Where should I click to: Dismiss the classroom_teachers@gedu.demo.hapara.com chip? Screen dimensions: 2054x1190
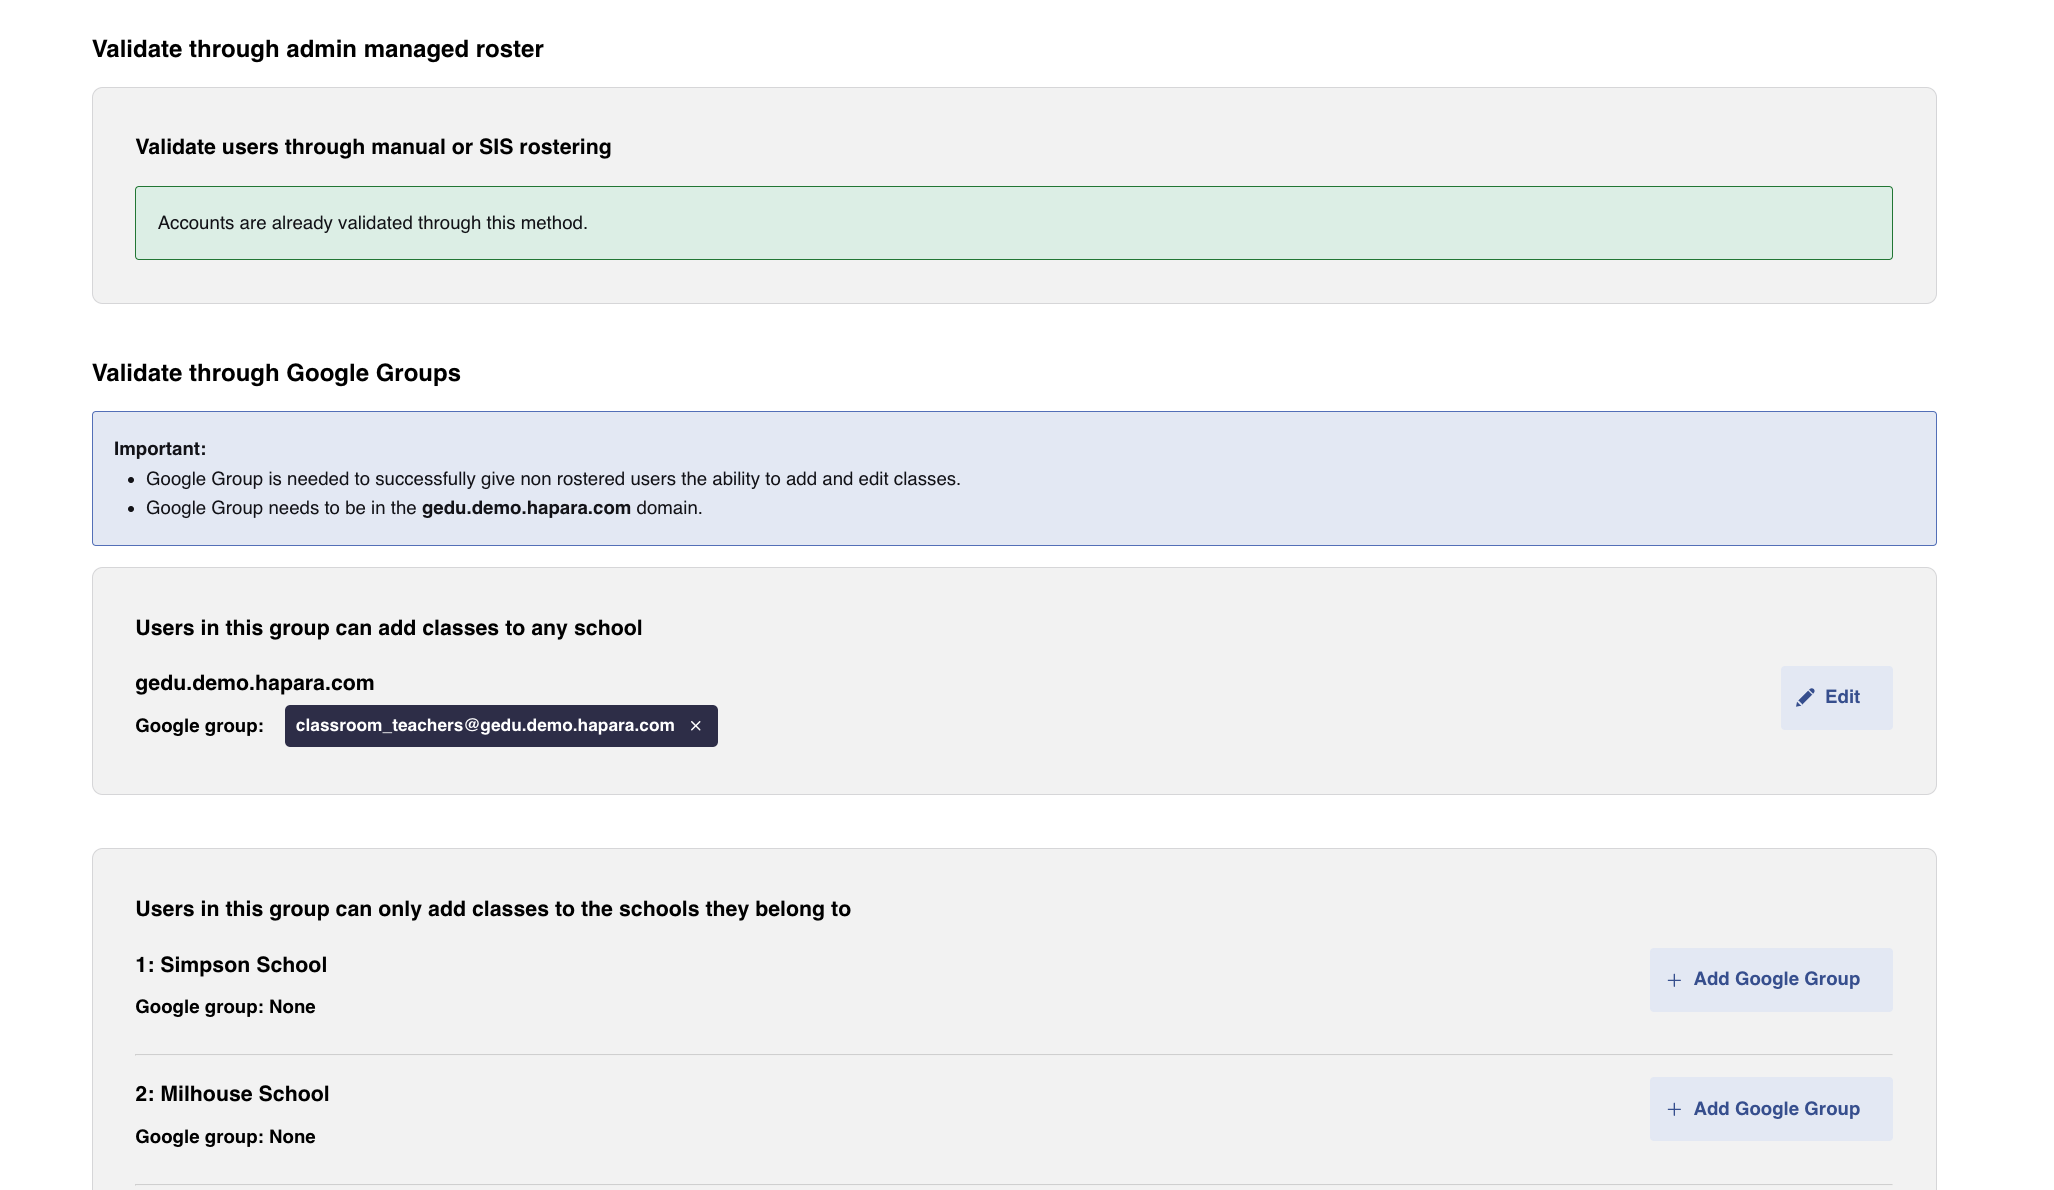(697, 725)
